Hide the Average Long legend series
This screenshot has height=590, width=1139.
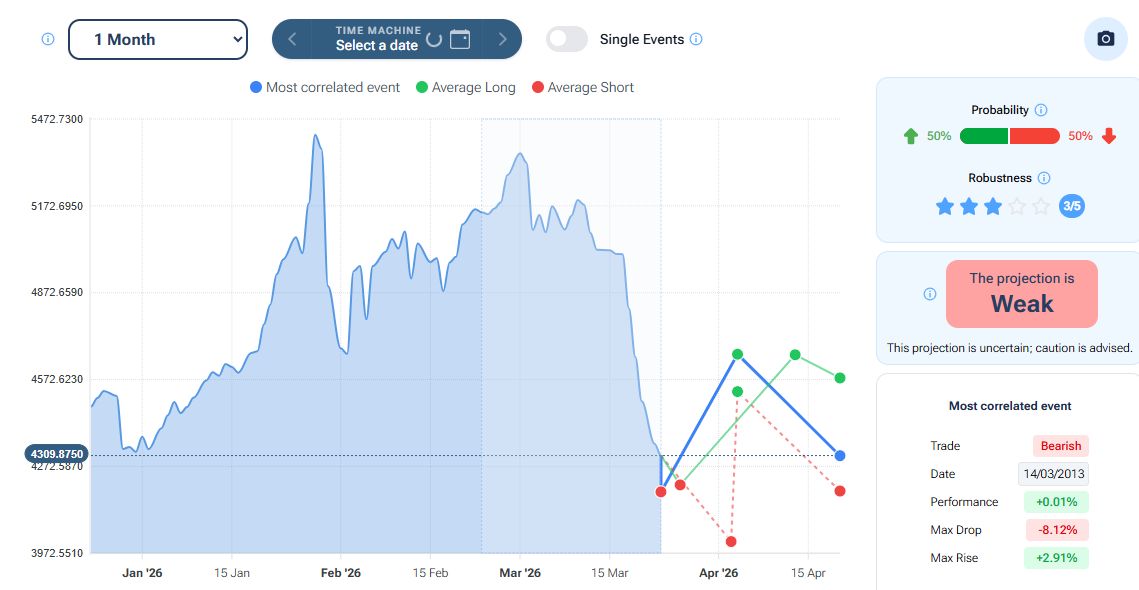[466, 87]
